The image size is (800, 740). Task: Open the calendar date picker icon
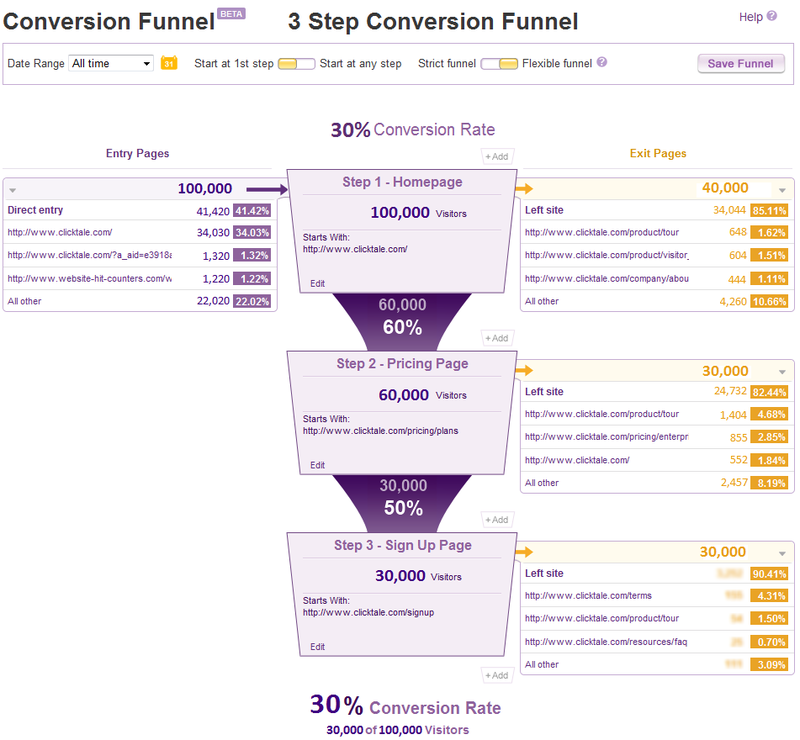point(169,63)
